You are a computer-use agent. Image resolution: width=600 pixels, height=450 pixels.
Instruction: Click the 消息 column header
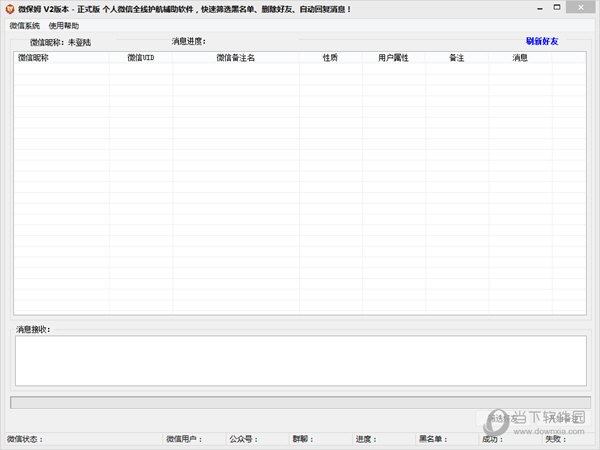520,58
